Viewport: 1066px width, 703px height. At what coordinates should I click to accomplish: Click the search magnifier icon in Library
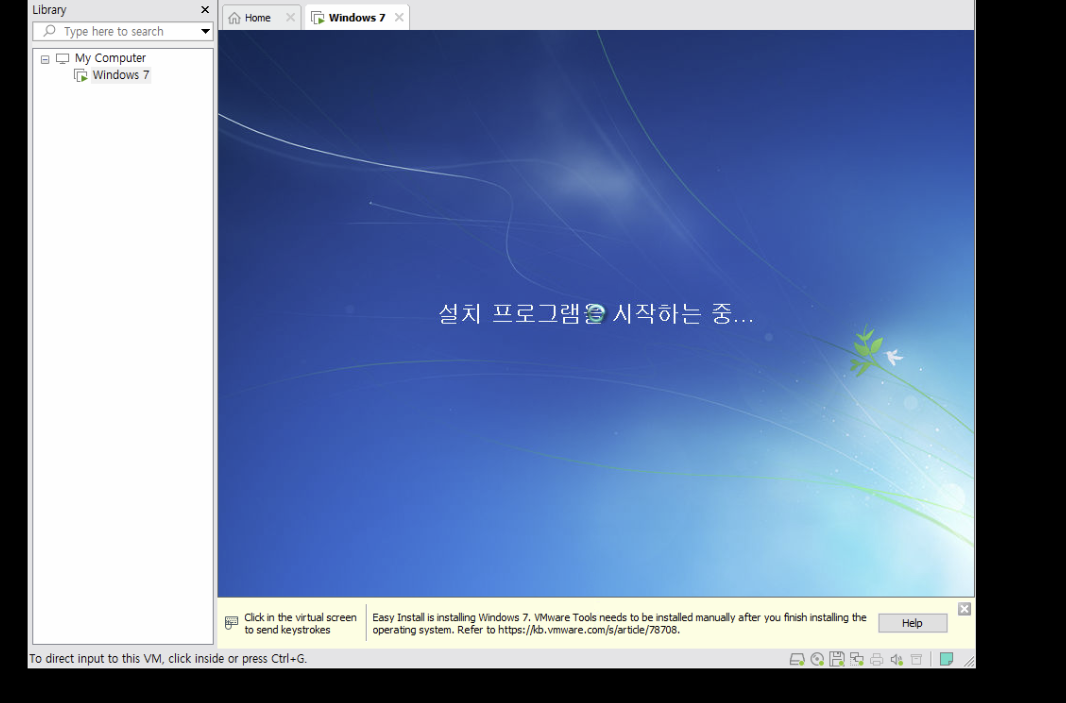[x=49, y=31]
